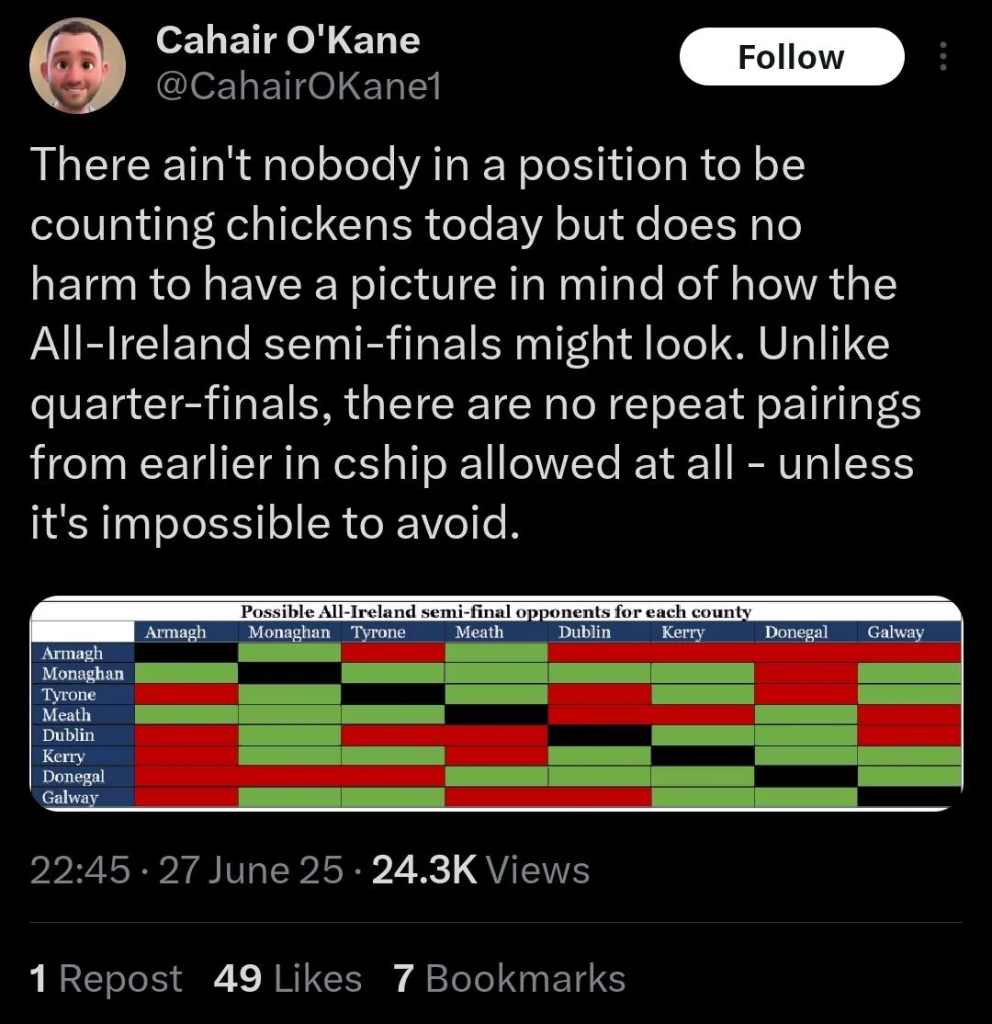Click the Kerry column header in table
This screenshot has width=992, height=1024.
coord(682,632)
